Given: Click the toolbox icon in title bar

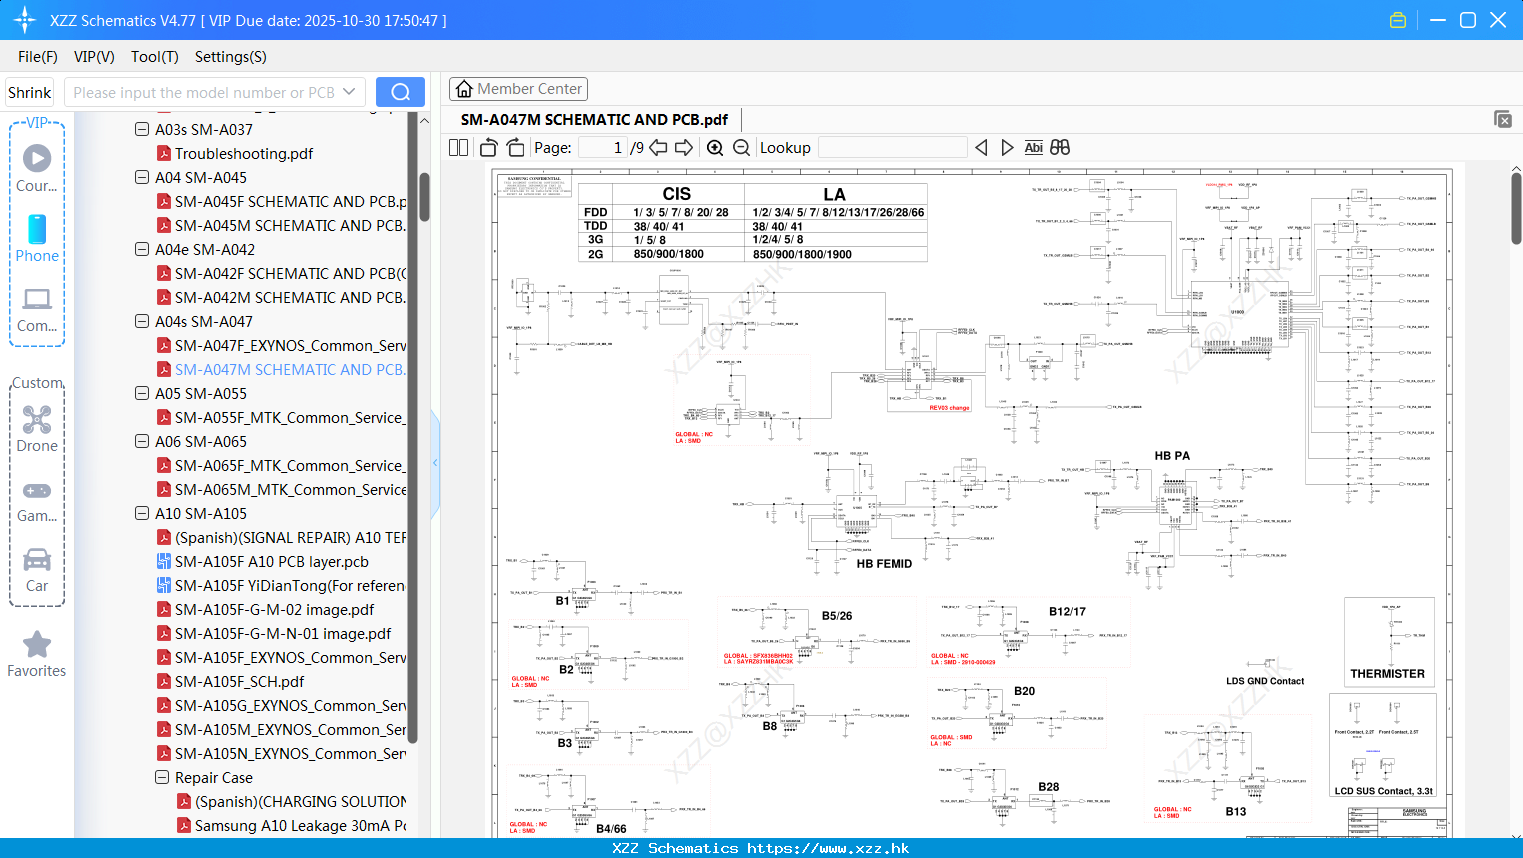Looking at the screenshot, I should coord(1398,20).
